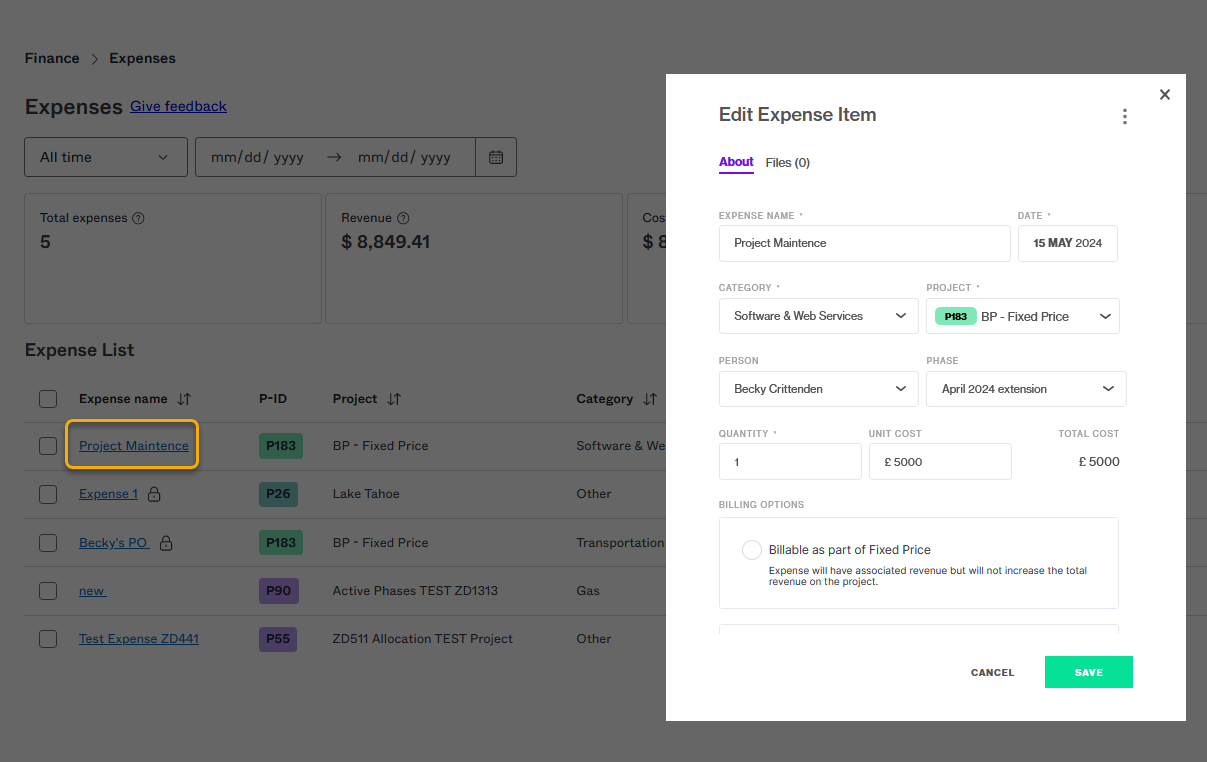The width and height of the screenshot is (1207, 762).
Task: Click the P90 project ID badge
Action: pyautogui.click(x=278, y=591)
